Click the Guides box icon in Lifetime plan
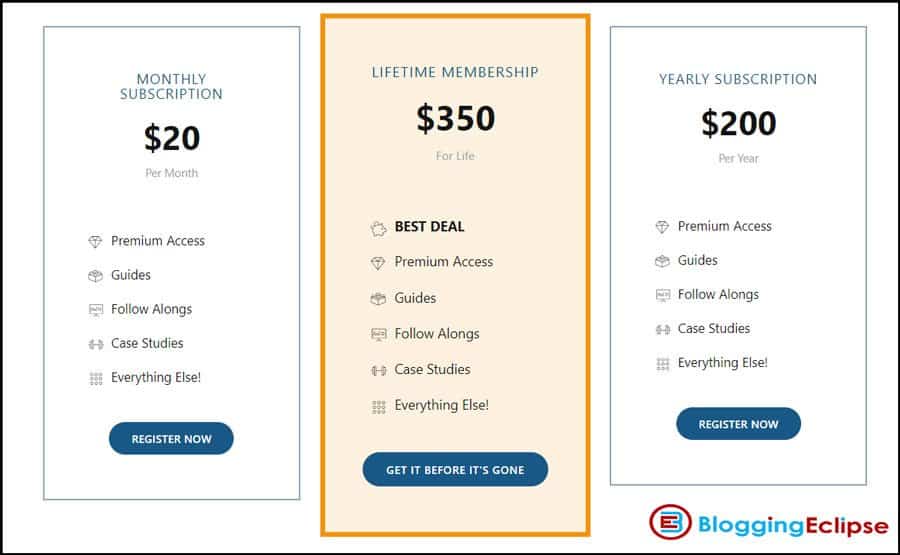This screenshot has height=555, width=900. click(x=378, y=298)
